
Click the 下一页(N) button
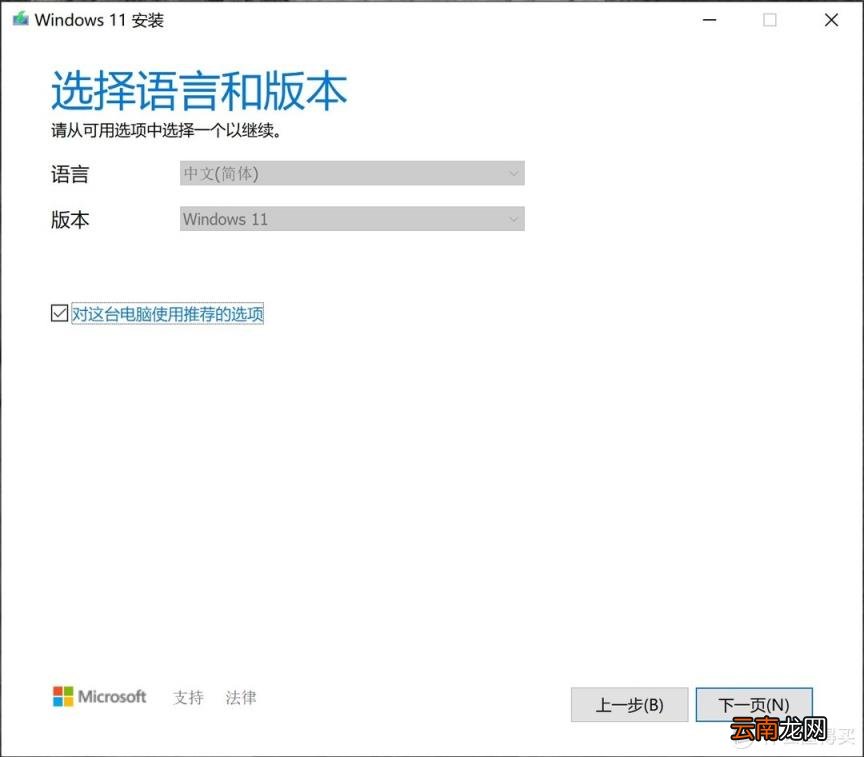pos(754,704)
